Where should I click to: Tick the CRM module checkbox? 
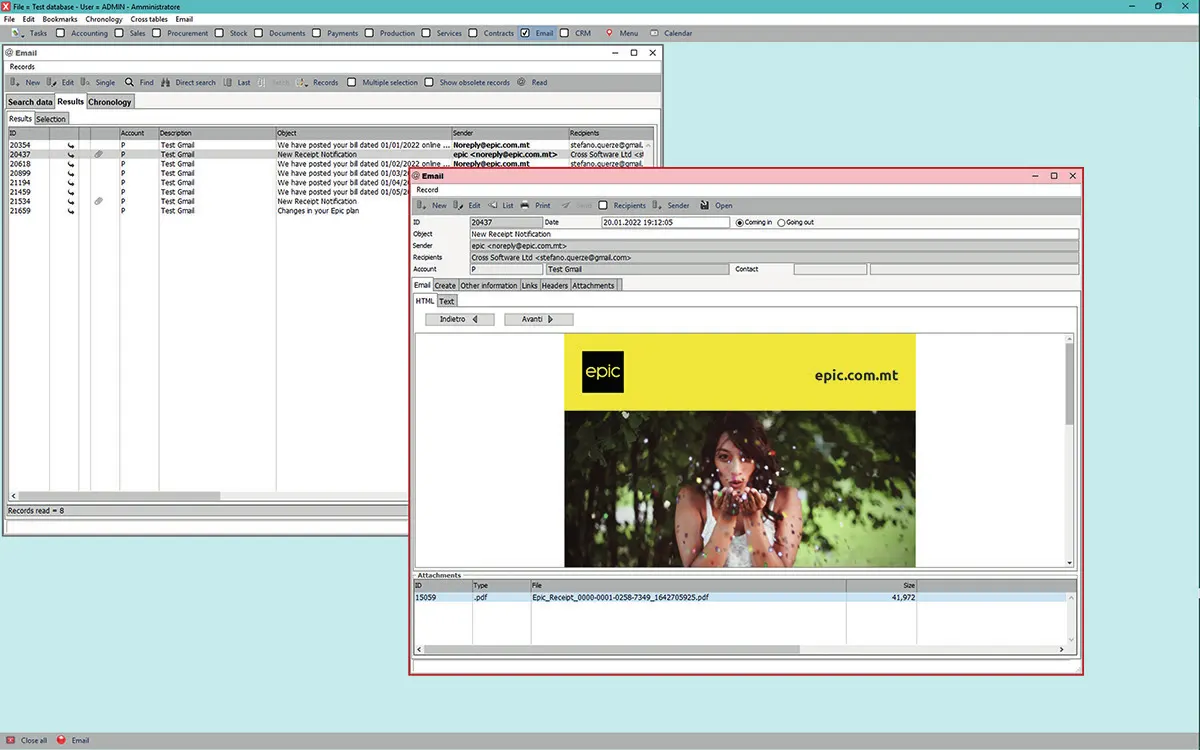coord(565,33)
